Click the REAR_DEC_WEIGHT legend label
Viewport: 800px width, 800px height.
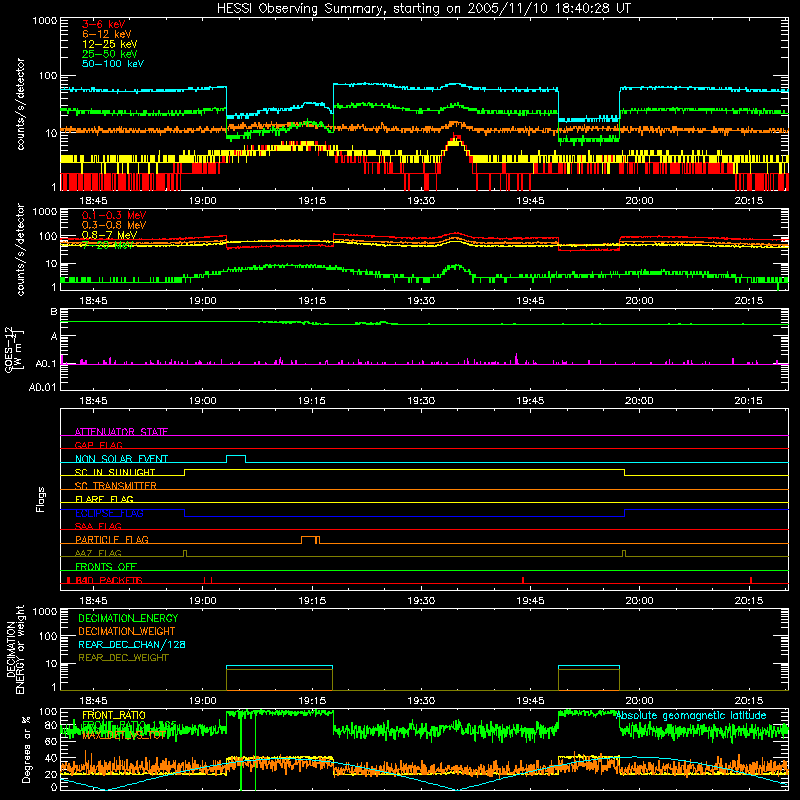123,658
